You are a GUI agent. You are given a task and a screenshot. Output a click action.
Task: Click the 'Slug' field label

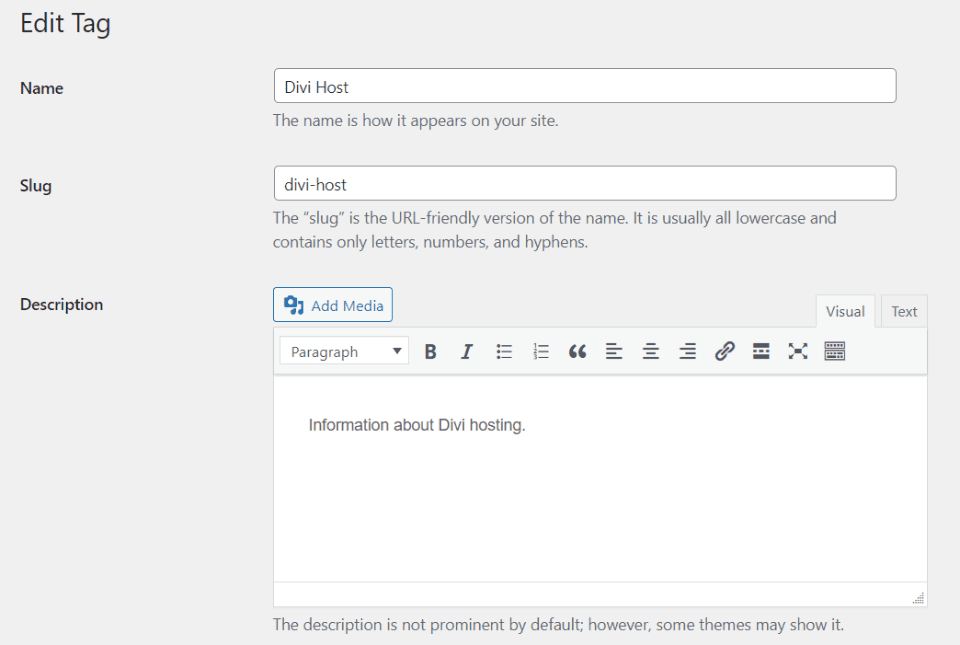pos(36,185)
